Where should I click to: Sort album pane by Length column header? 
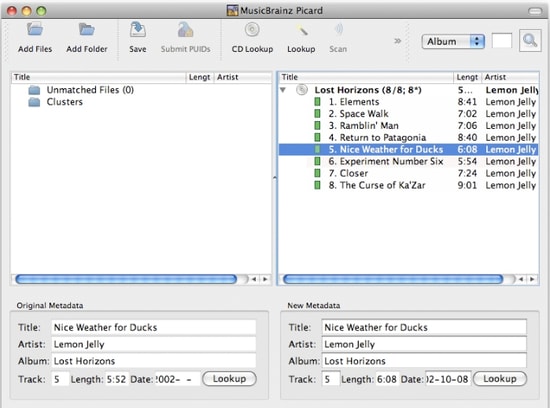(x=467, y=77)
